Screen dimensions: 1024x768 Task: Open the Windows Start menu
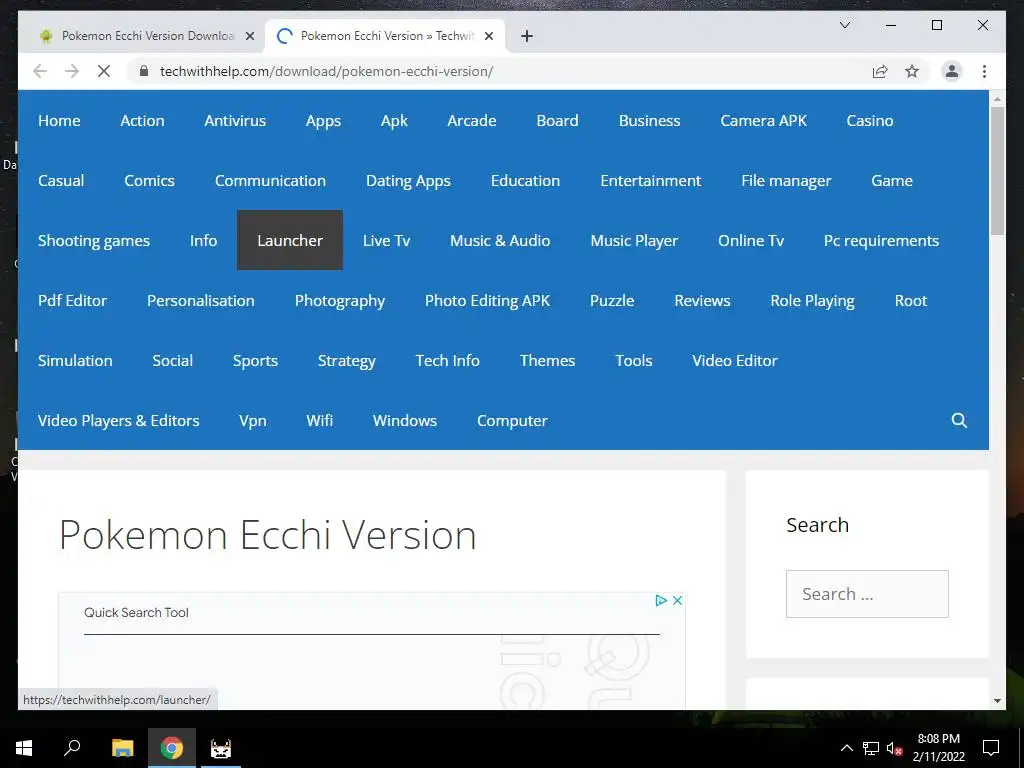[x=24, y=748]
